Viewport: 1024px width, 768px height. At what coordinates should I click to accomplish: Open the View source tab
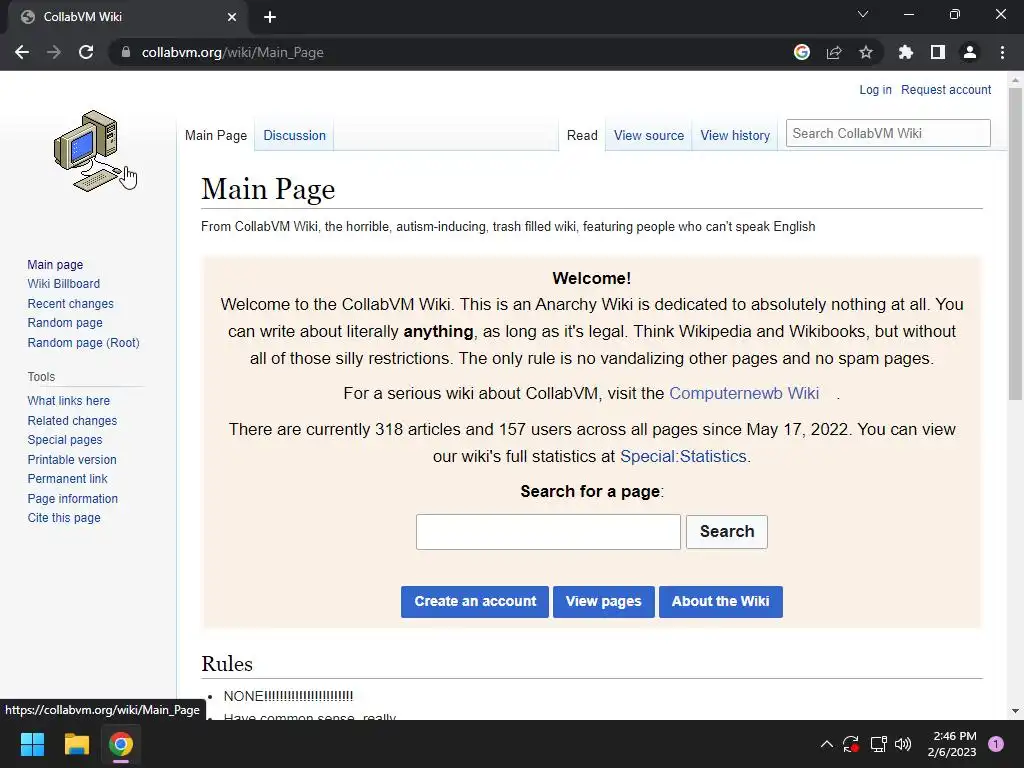tap(648, 135)
